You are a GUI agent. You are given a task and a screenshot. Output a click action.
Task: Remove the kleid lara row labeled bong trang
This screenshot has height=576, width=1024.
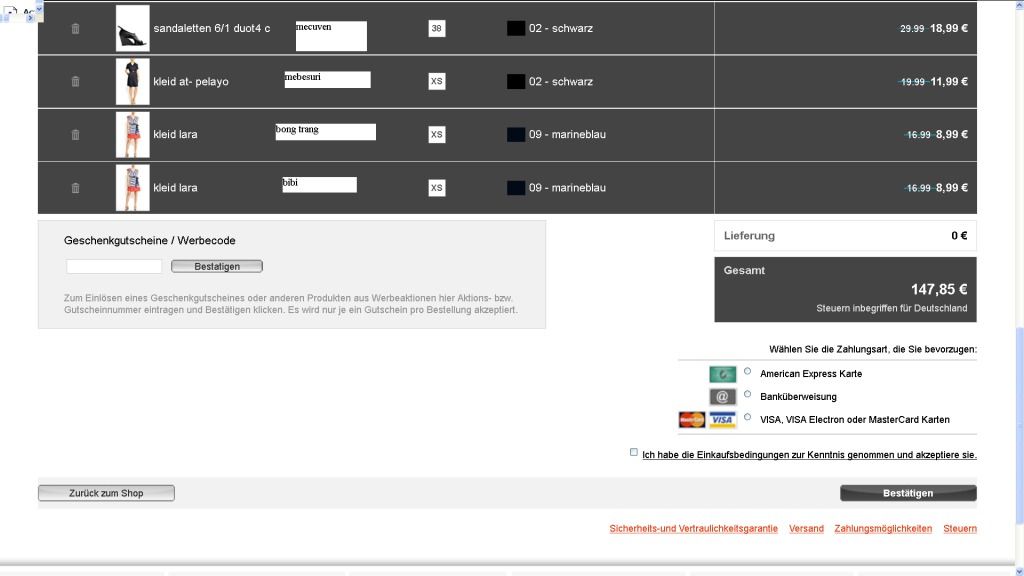click(75, 135)
